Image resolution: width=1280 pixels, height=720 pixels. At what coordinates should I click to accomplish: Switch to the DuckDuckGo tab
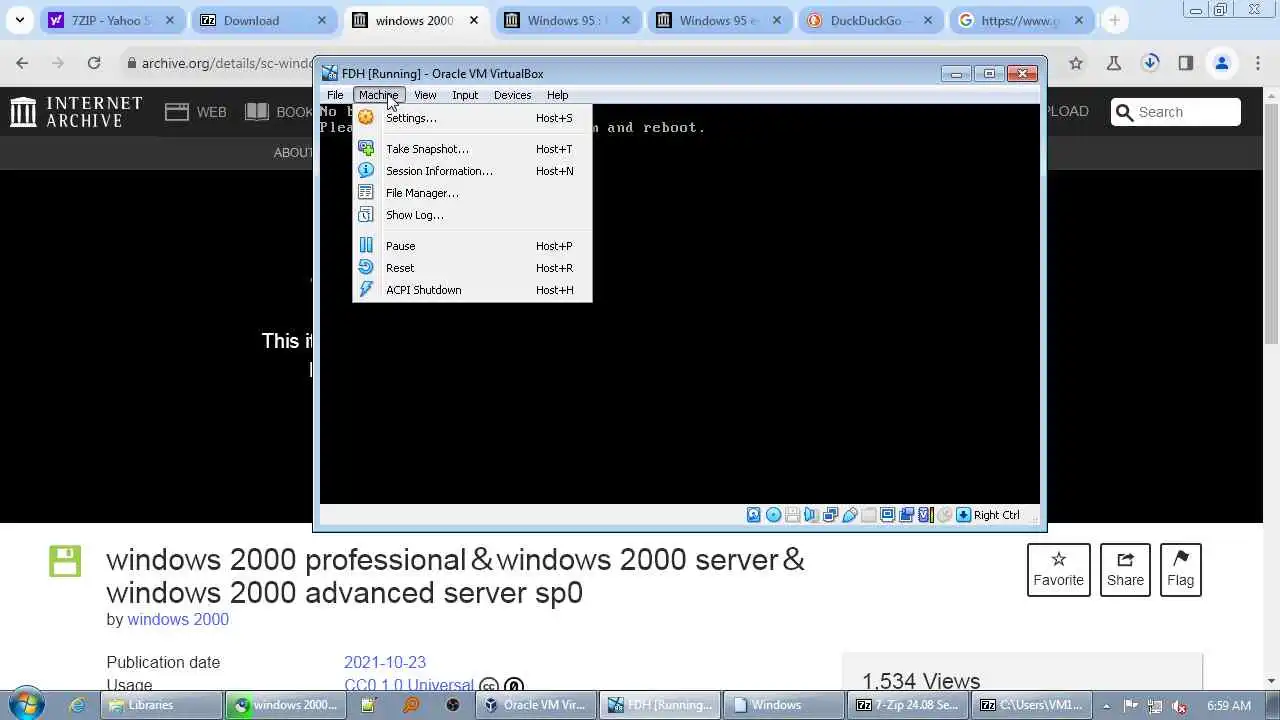coord(872,20)
